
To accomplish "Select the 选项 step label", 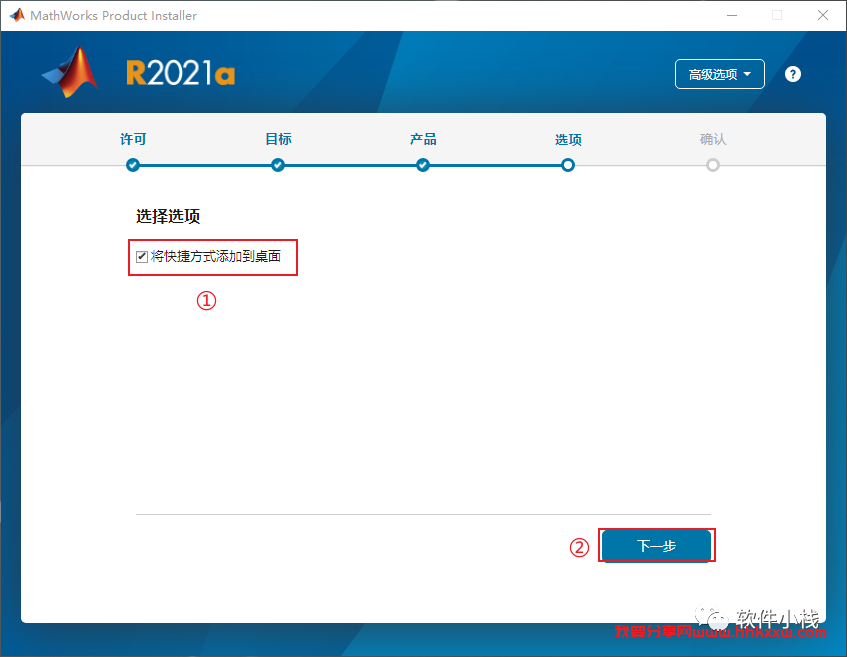I will [568, 140].
